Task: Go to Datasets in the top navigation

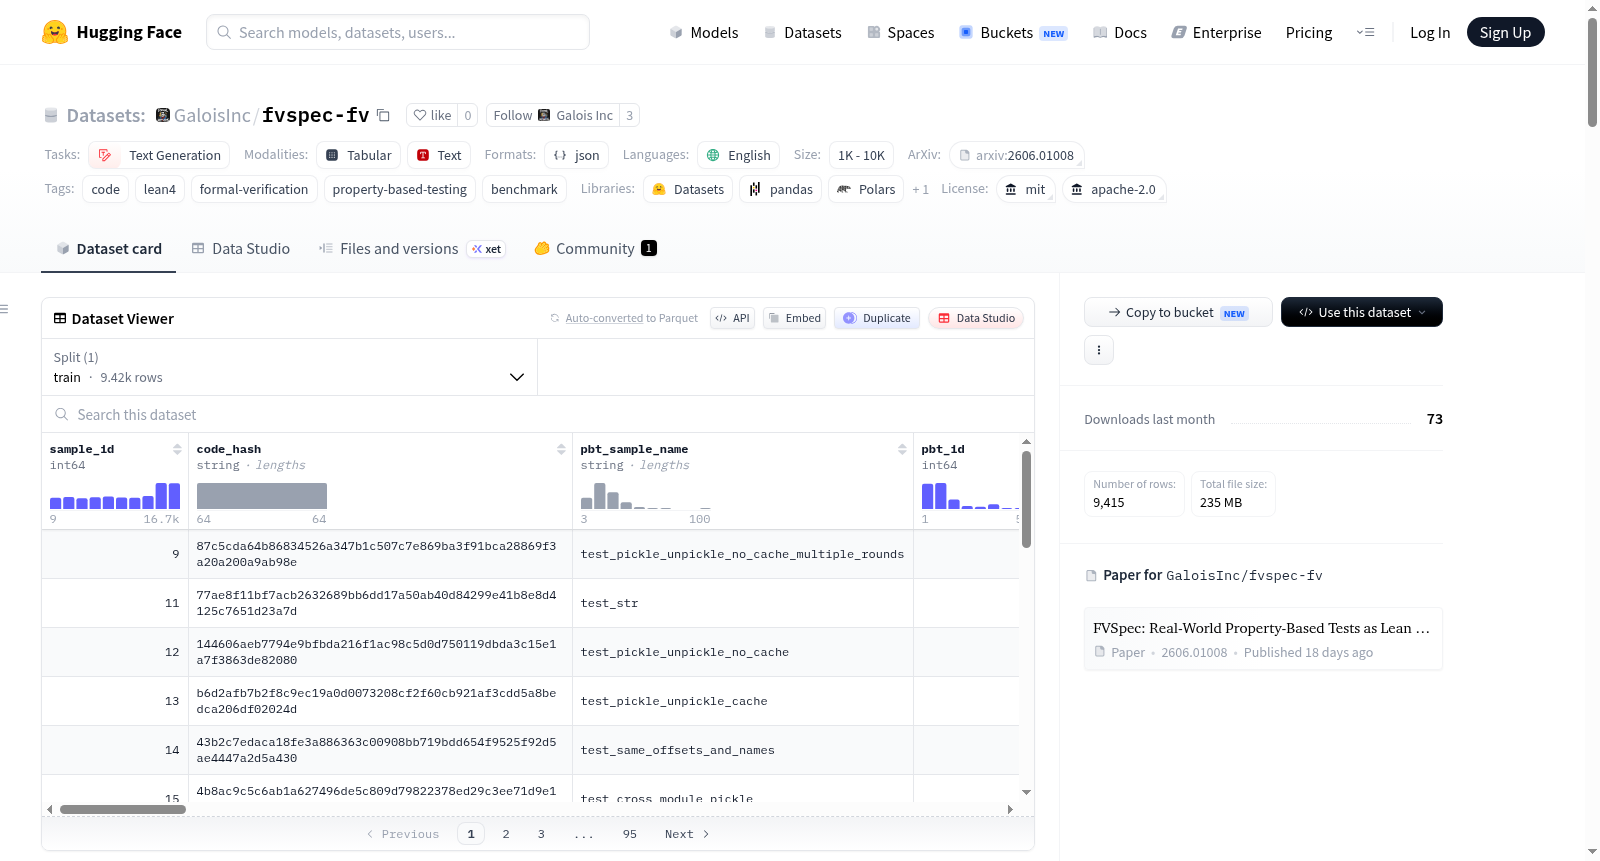Action: 802,32
